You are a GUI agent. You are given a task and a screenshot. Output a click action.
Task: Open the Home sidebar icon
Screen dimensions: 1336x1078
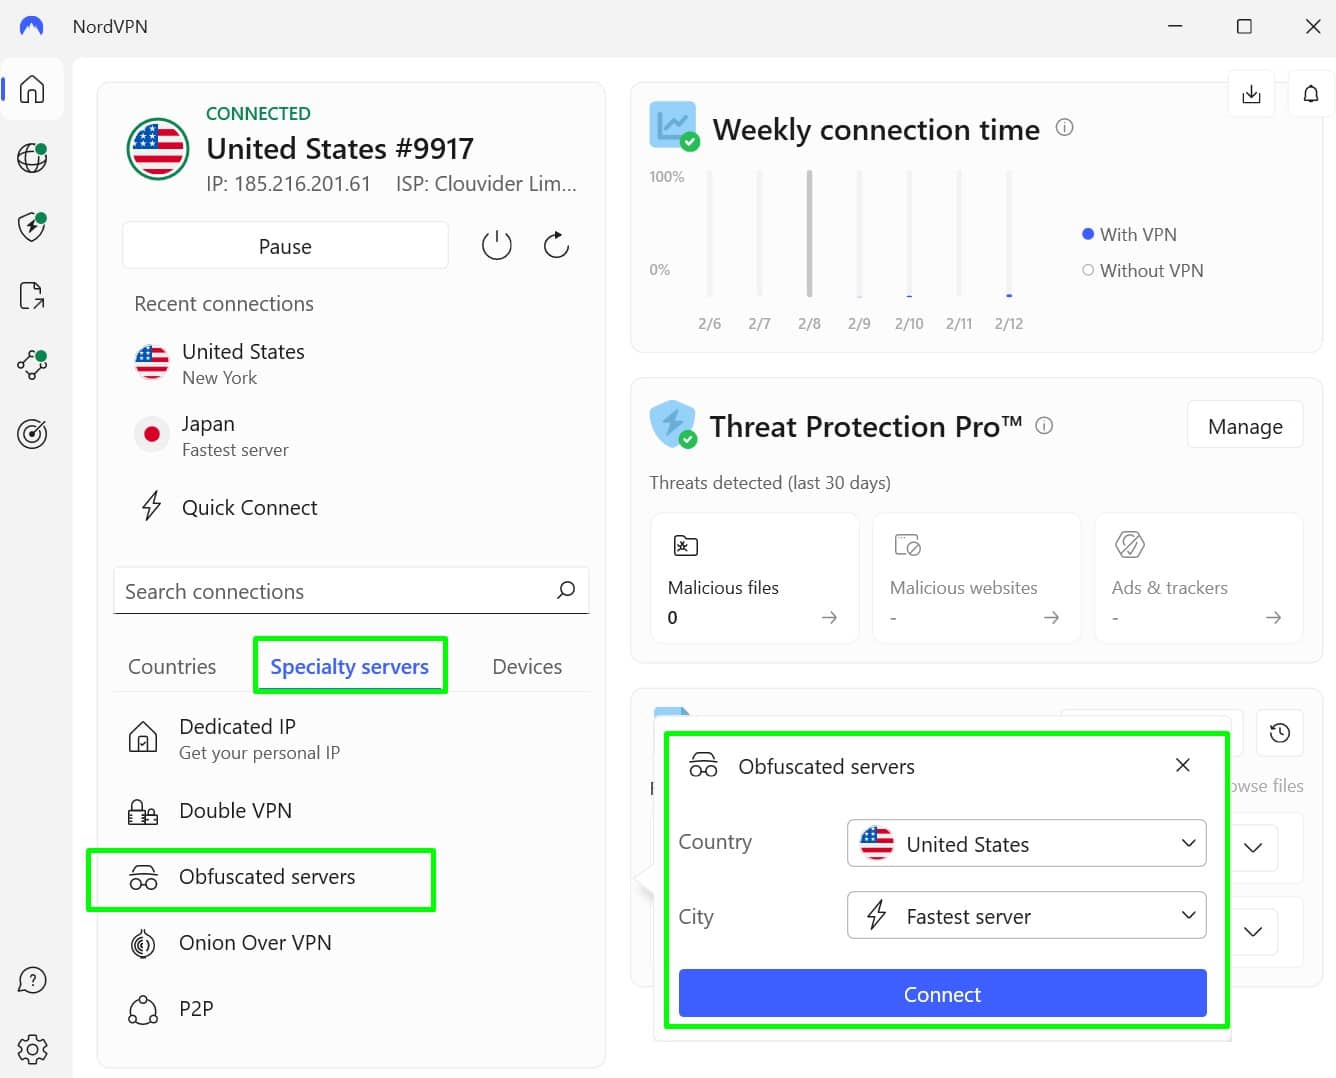point(32,89)
